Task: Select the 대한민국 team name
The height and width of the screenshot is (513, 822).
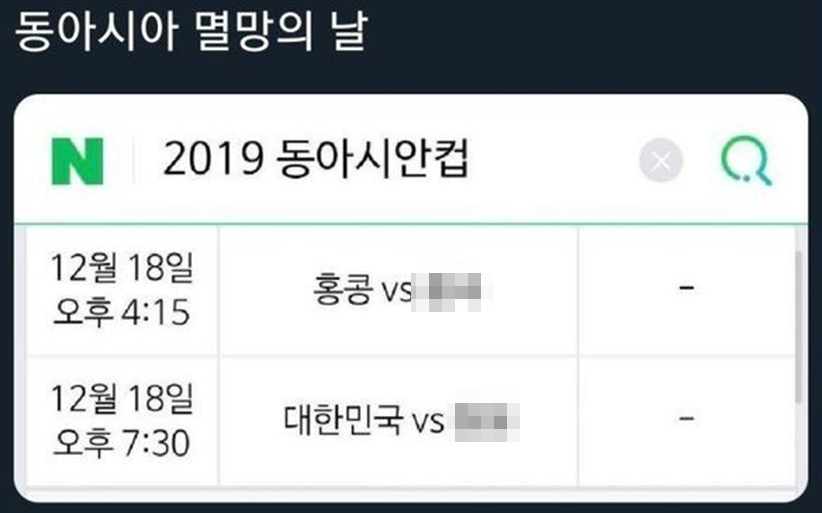Action: pyautogui.click(x=343, y=419)
